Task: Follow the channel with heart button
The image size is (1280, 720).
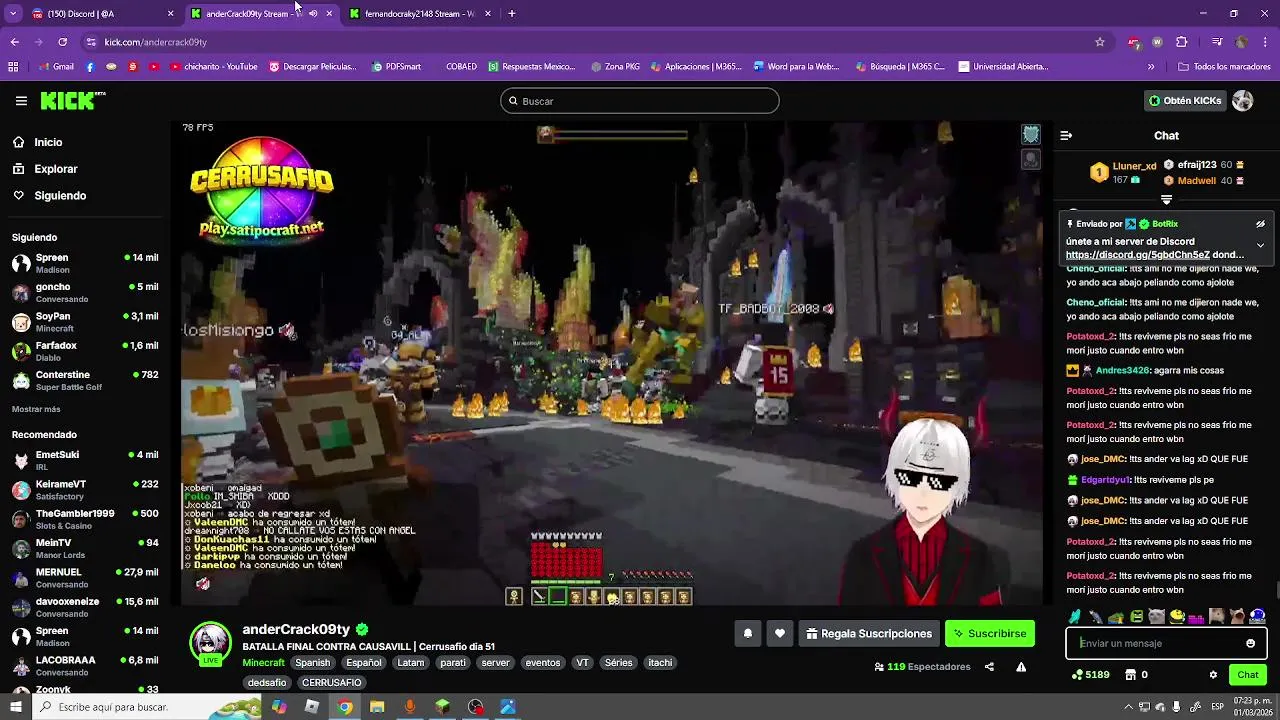Action: click(780, 633)
